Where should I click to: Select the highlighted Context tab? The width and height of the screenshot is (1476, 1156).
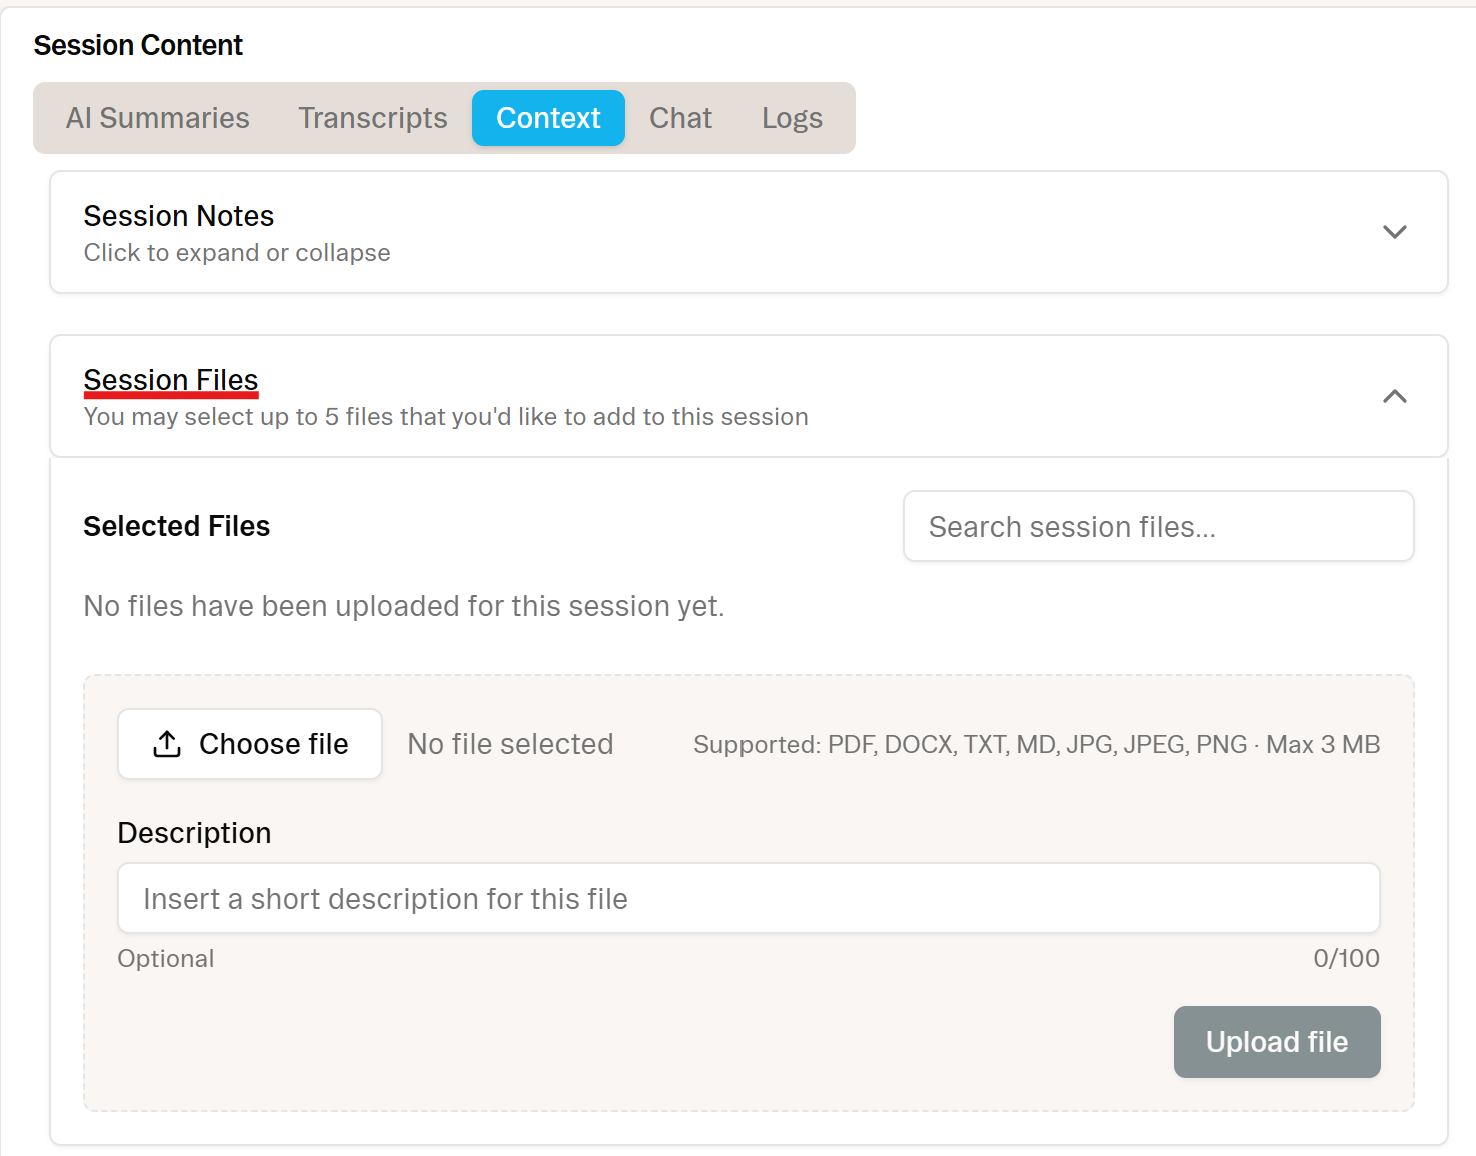[548, 118]
